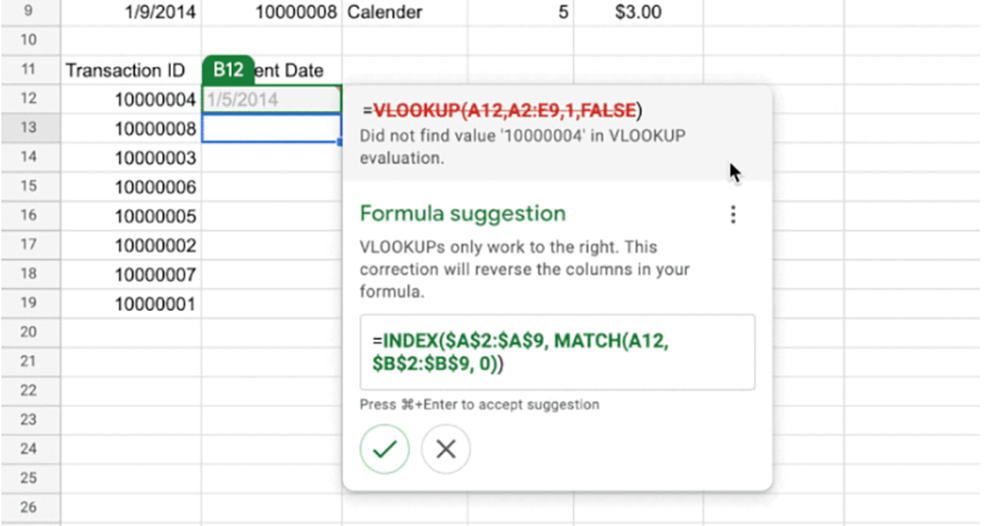Select cell B12 showing 1/5/2014
Image resolution: width=1000 pixels, height=526 pixels.
[x=272, y=99]
